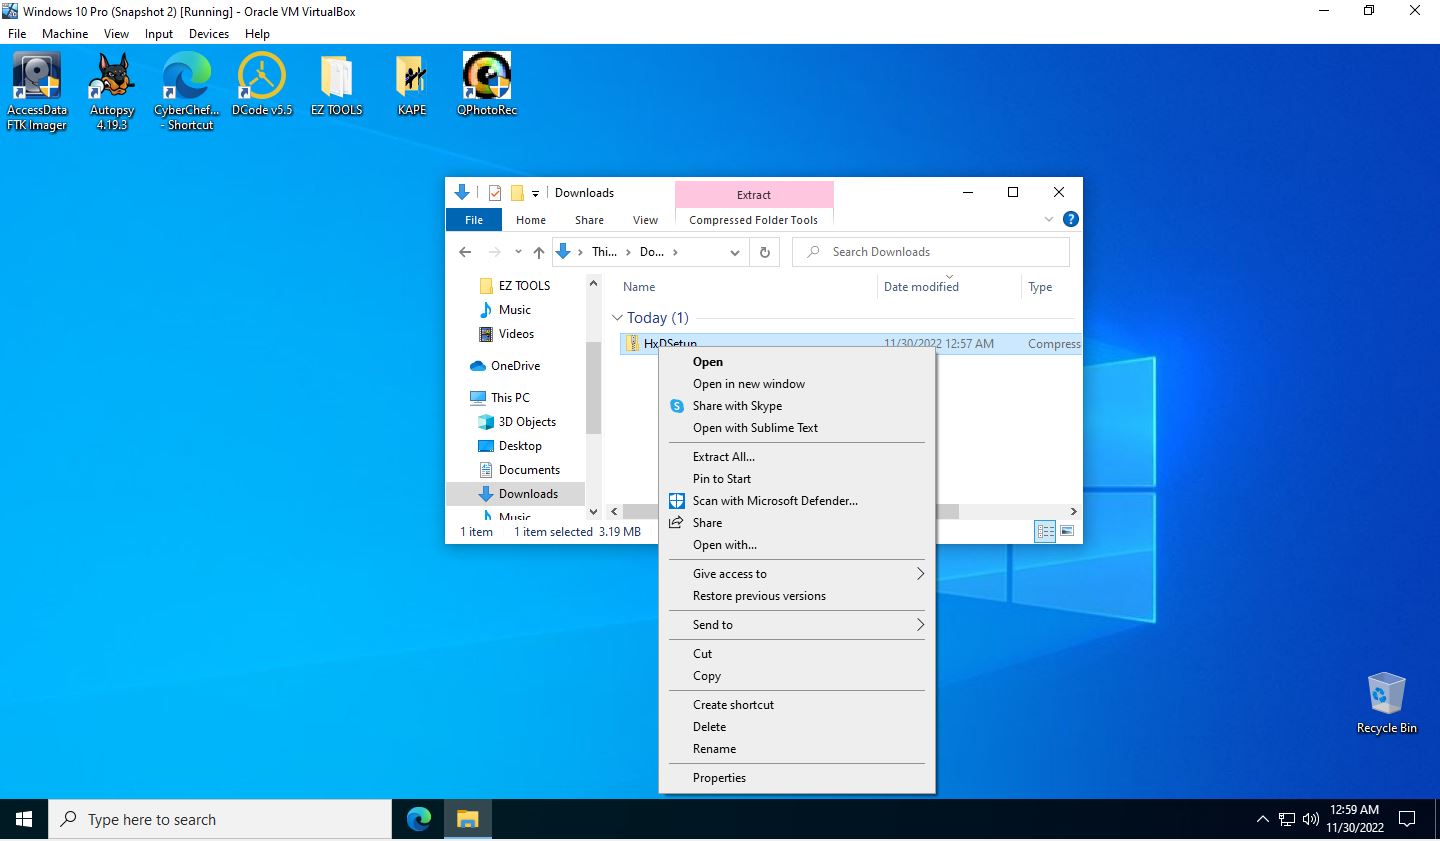Show hidden system tray icons
Screen dimensions: 1440x841
[1262, 820]
